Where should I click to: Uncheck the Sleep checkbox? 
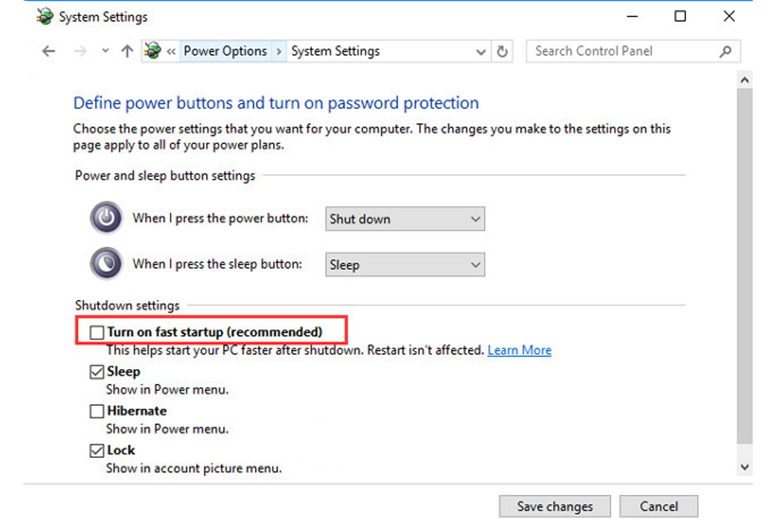coord(97,372)
